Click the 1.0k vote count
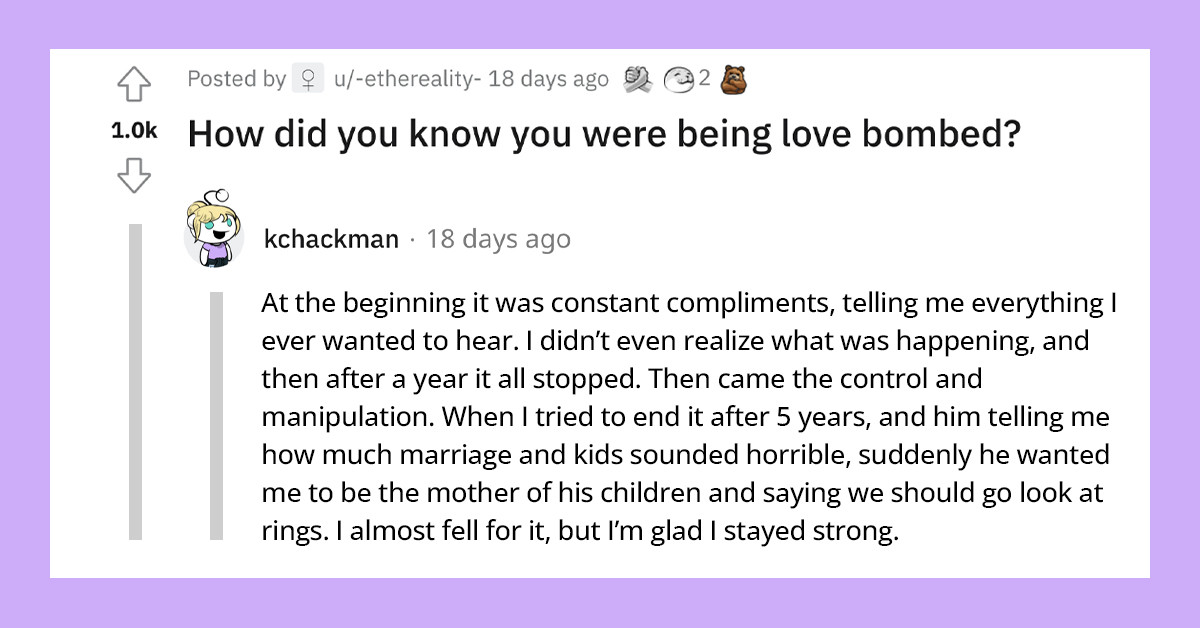 coord(133,131)
